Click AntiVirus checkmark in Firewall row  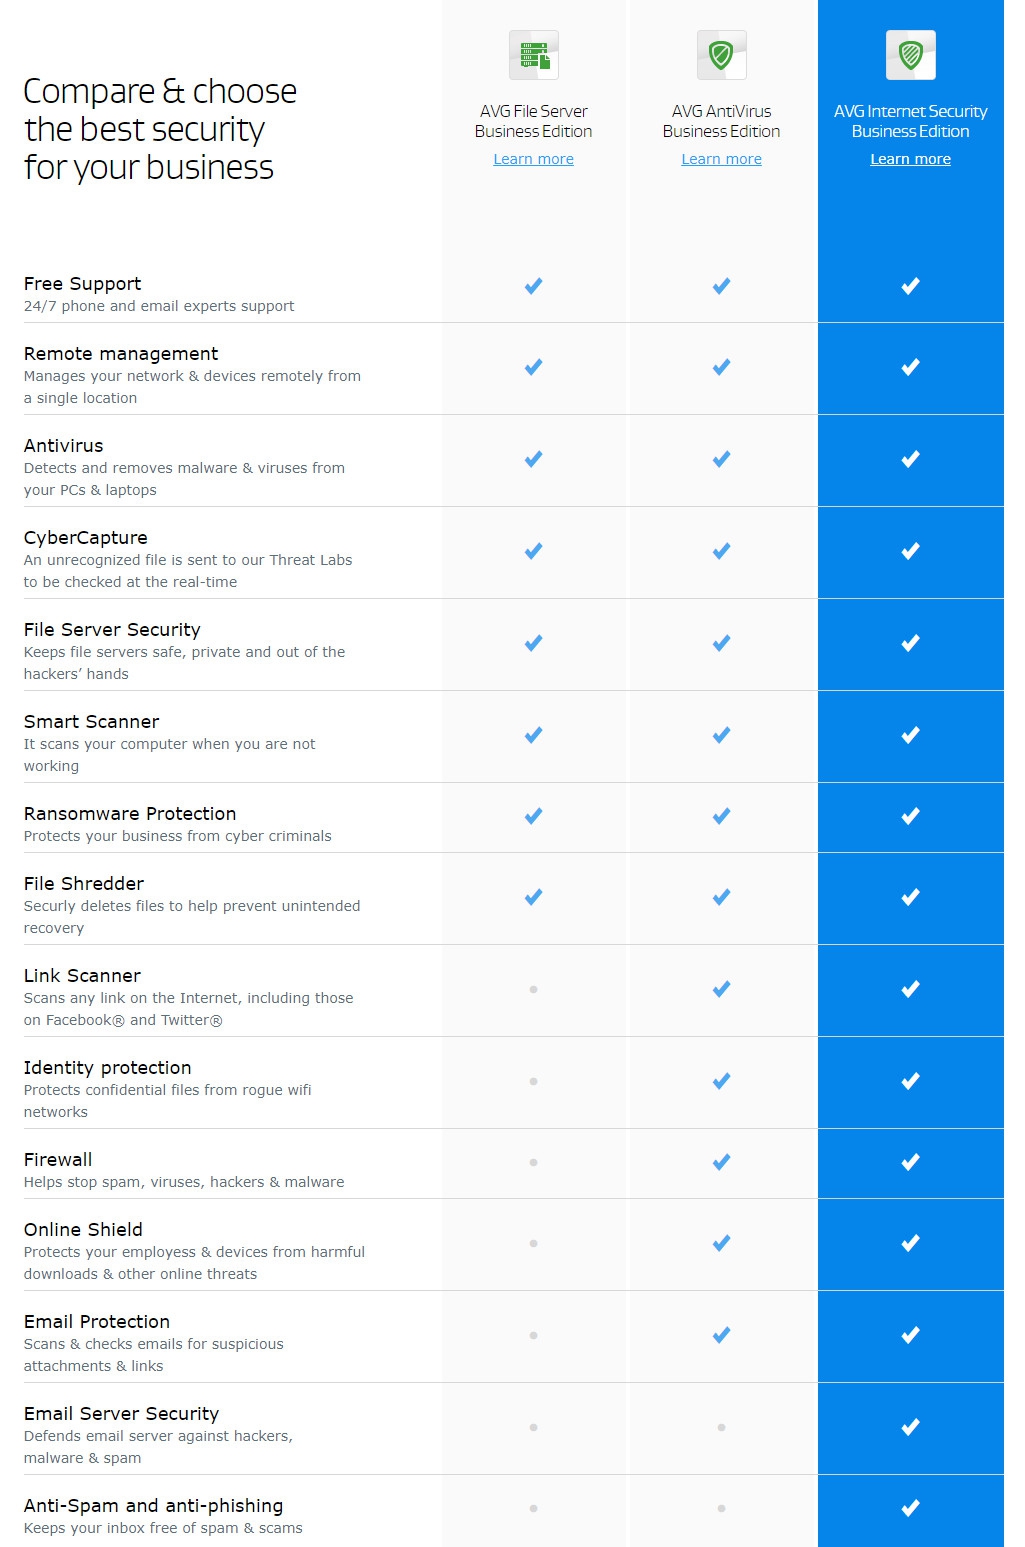pos(721,1162)
